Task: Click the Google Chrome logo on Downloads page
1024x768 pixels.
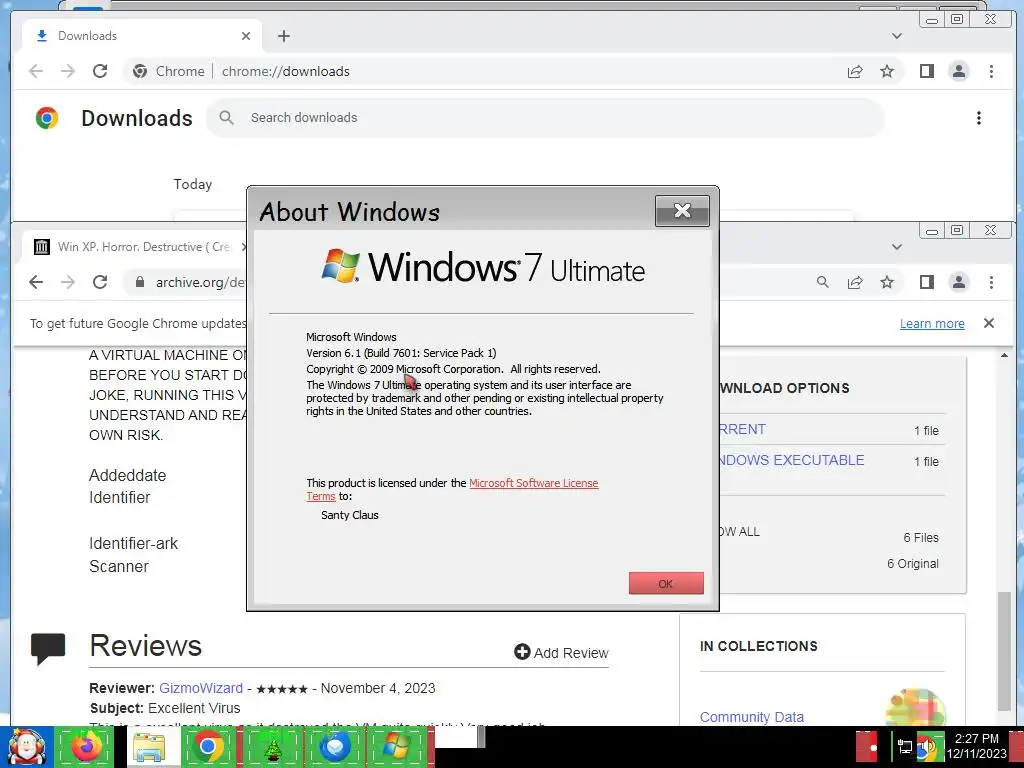Action: tap(47, 118)
